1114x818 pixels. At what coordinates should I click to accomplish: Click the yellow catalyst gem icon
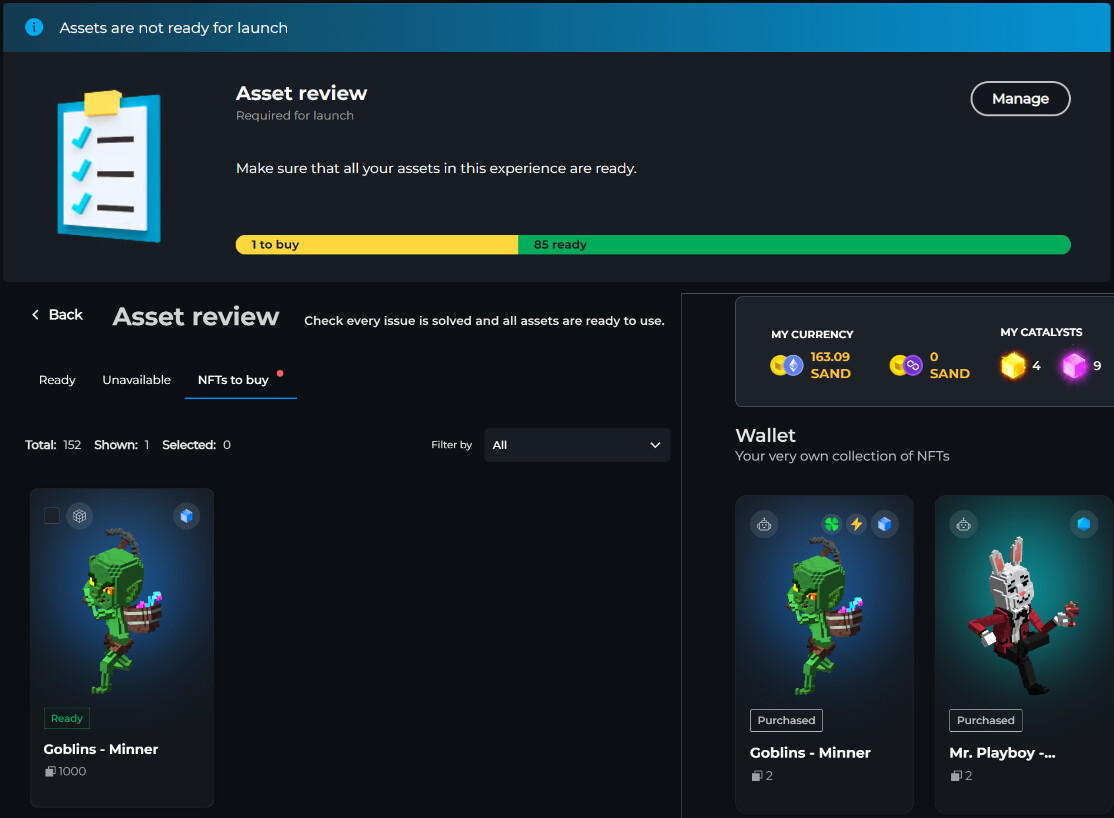[1013, 365]
